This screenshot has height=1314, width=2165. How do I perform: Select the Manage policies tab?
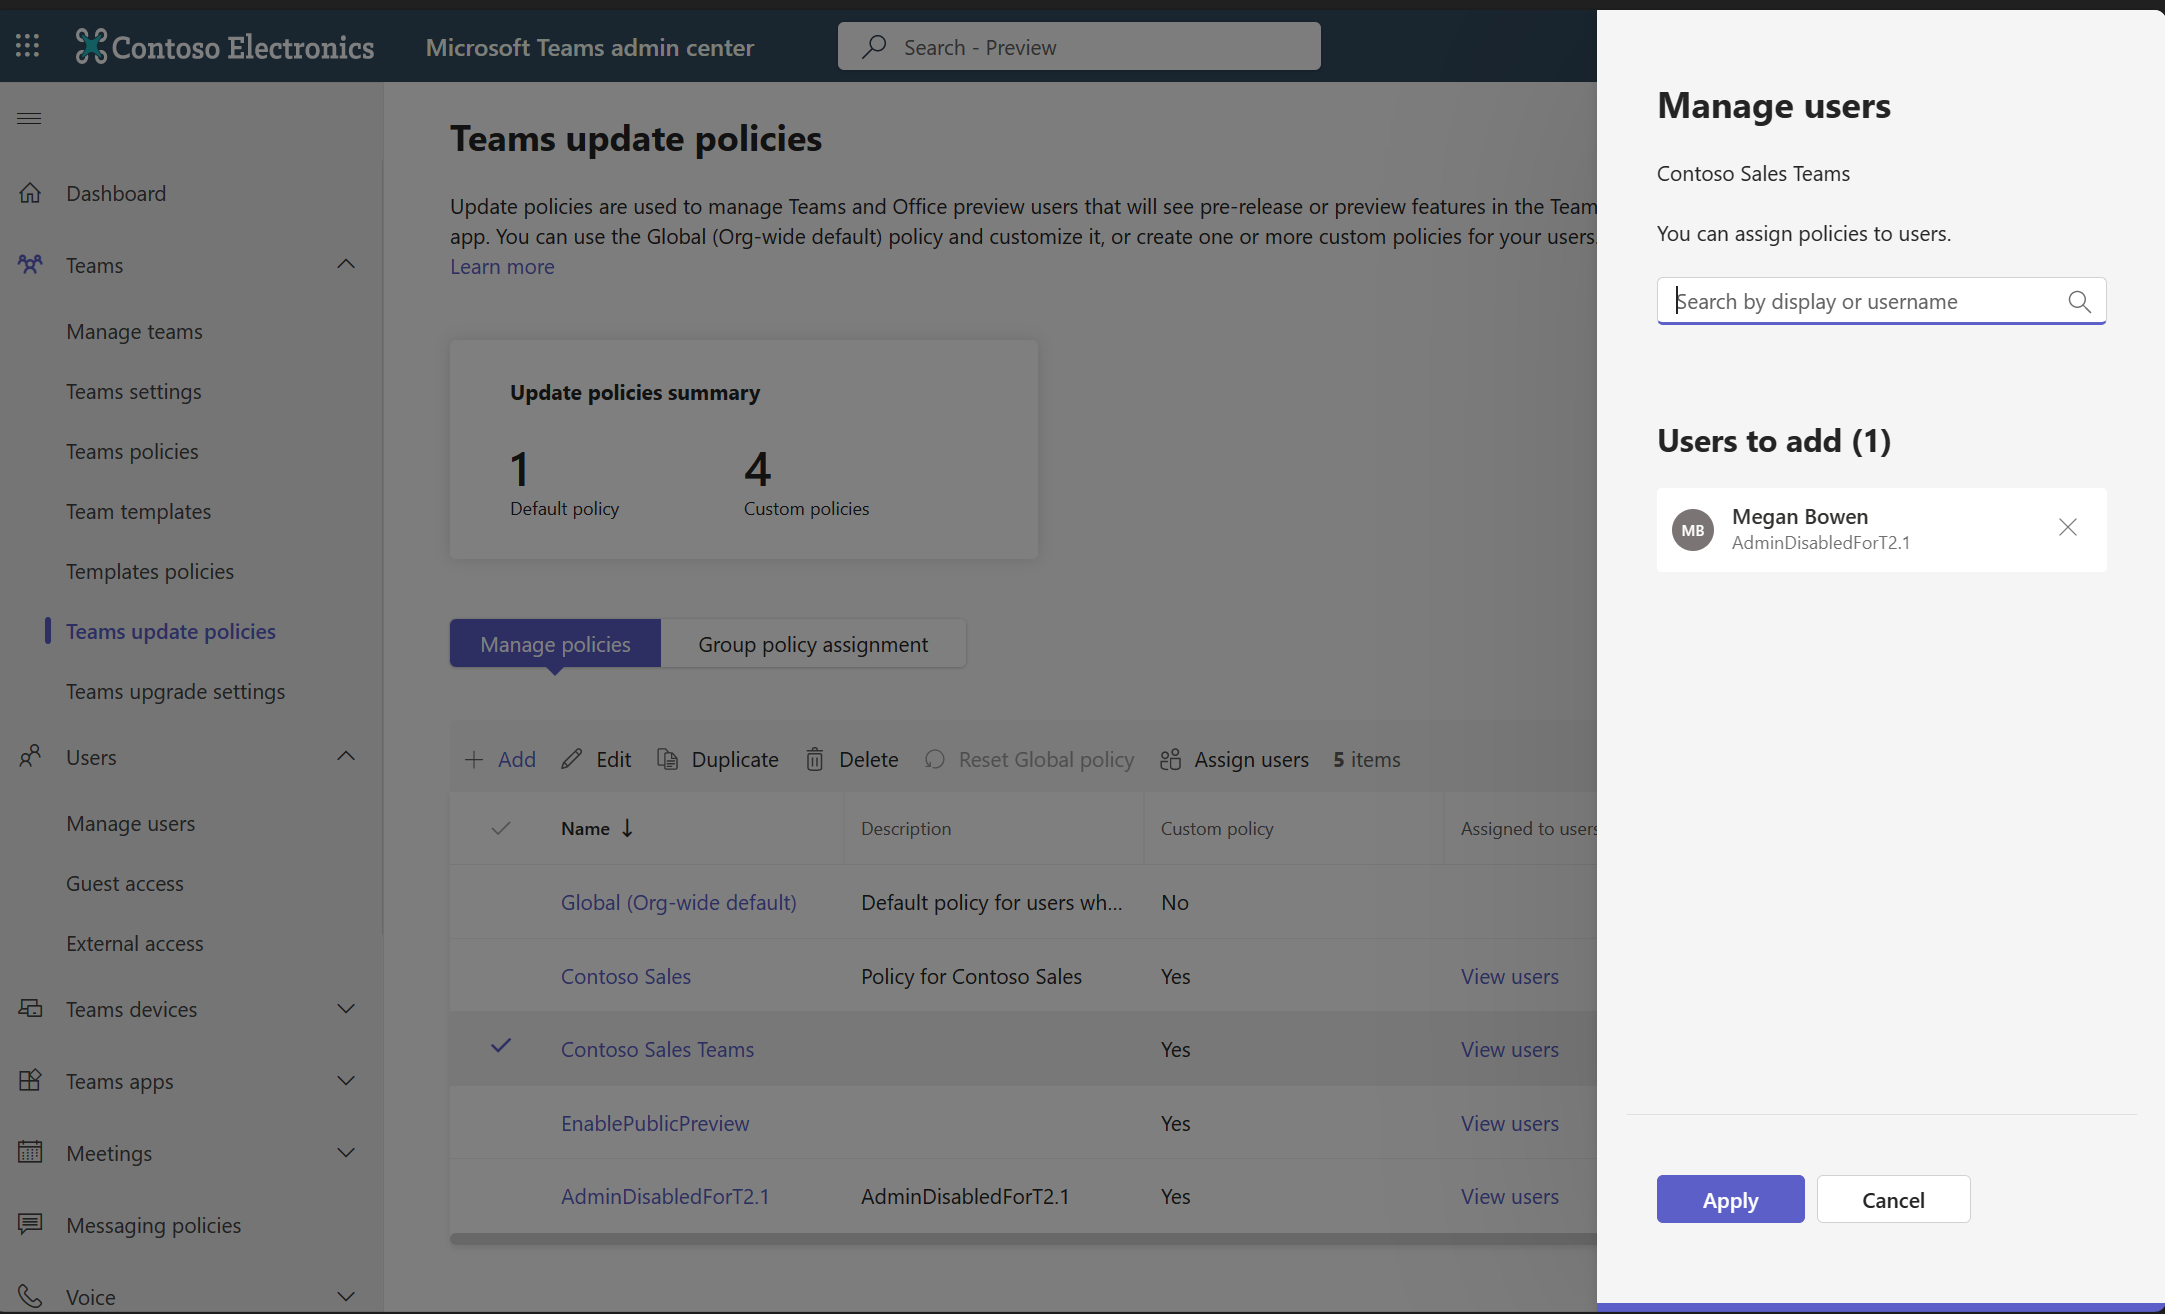(x=554, y=642)
